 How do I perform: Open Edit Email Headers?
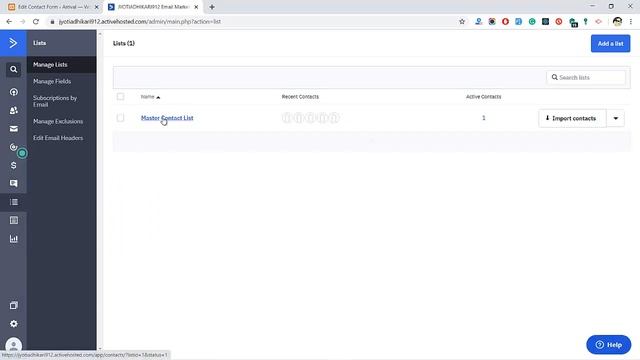pos(58,138)
